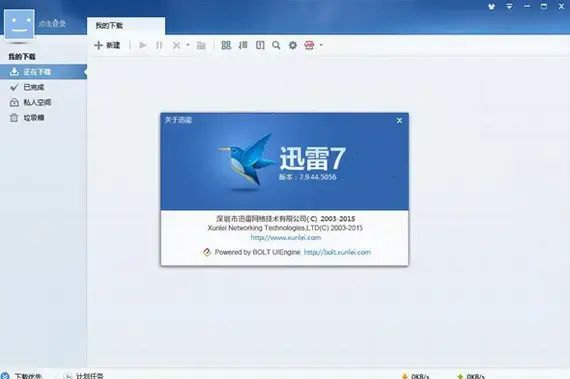Click the upload speed 0KB/s indicator
Screen dimensions: 570x379
click(476, 376)
